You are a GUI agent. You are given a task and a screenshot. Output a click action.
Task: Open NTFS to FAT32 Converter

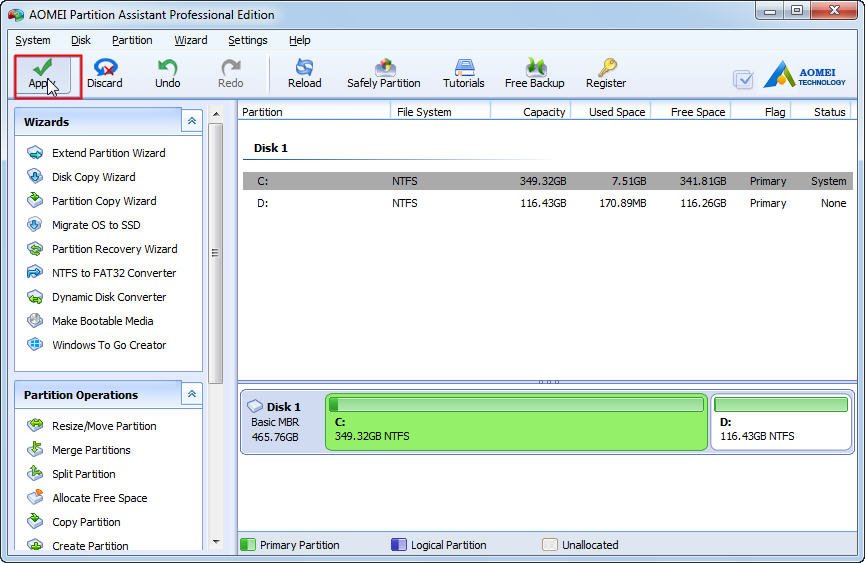click(114, 273)
